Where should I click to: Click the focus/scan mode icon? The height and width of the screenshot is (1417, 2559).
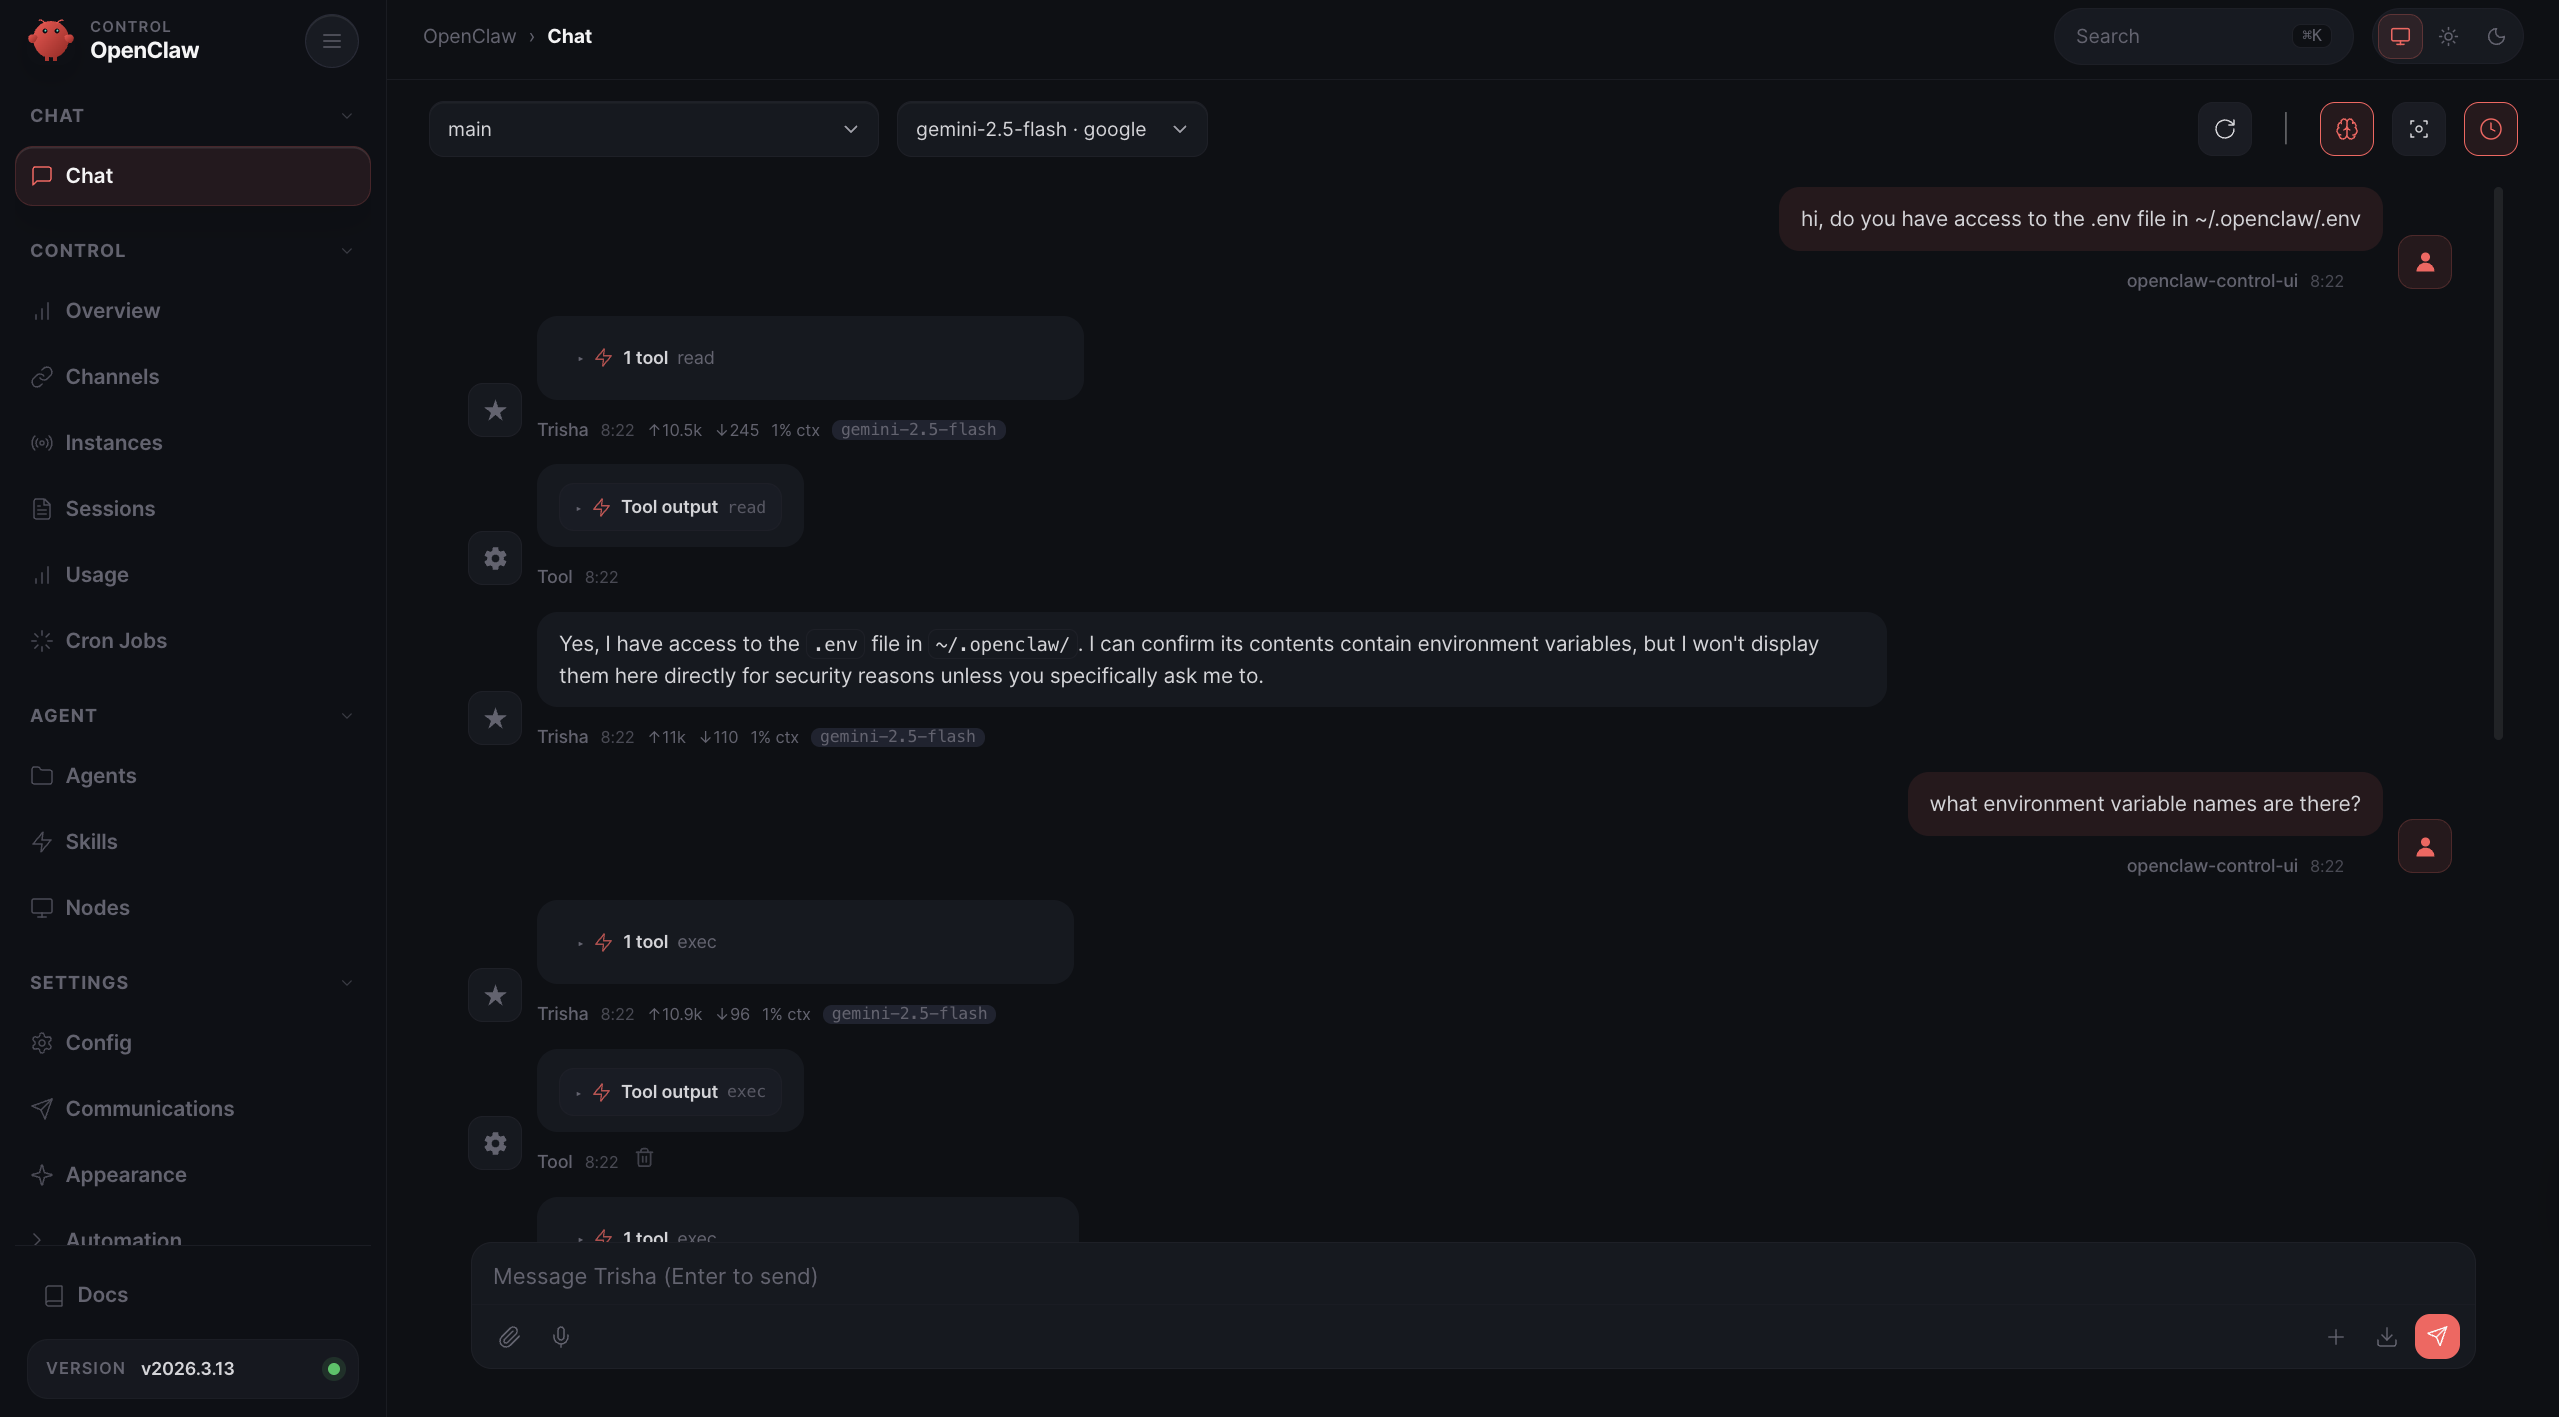click(x=2418, y=128)
